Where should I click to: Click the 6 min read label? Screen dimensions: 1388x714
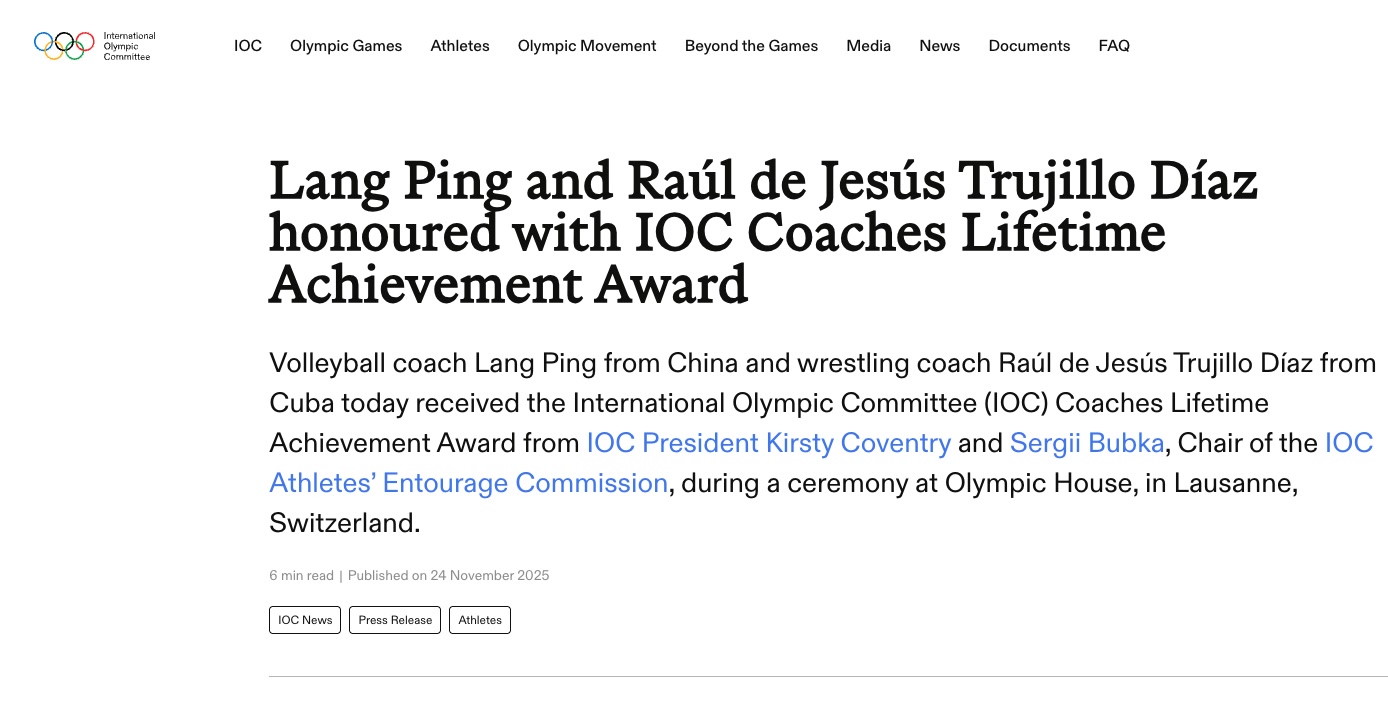[301, 576]
